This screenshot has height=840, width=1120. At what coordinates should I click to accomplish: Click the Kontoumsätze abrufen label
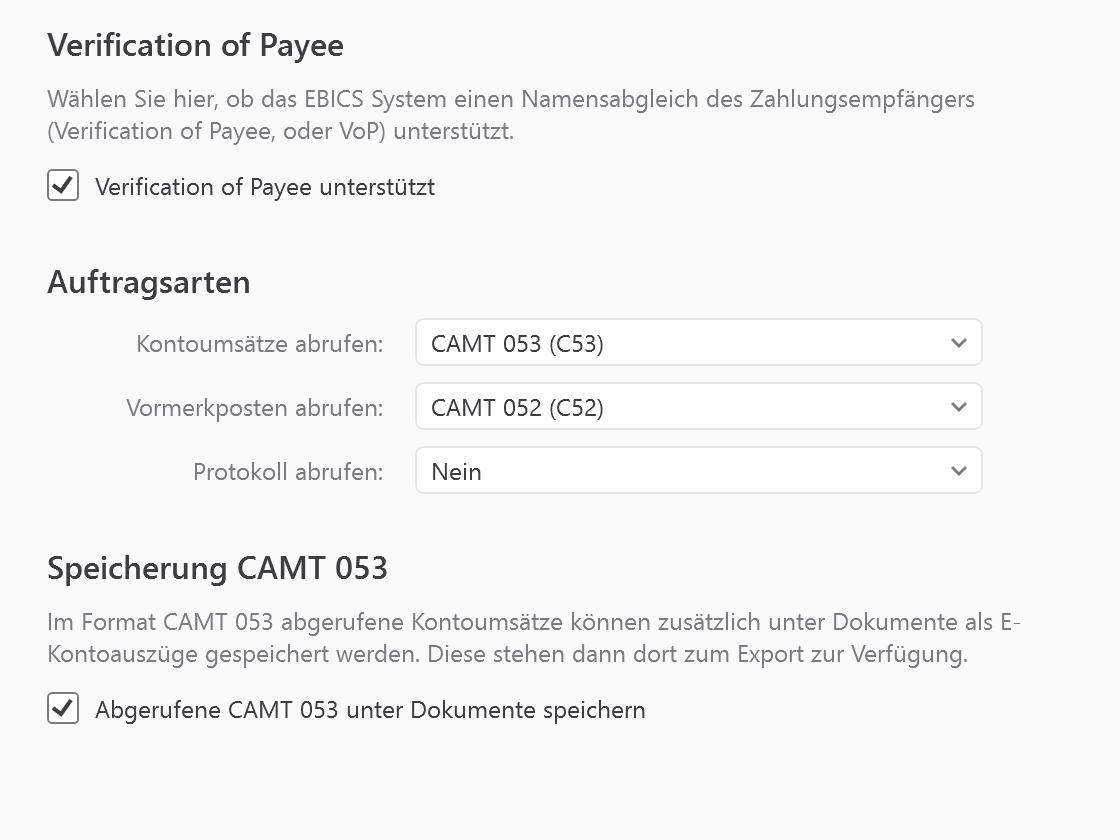259,342
